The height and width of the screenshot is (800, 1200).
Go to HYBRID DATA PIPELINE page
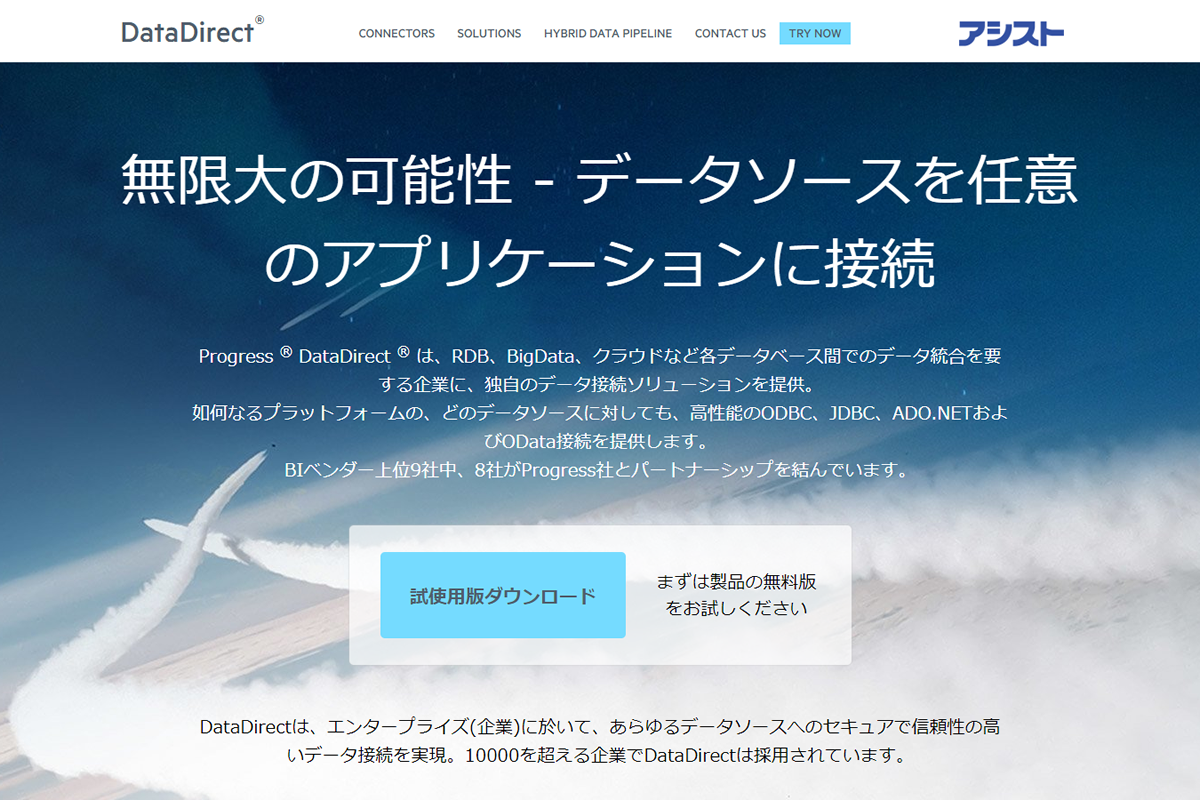[x=608, y=33]
